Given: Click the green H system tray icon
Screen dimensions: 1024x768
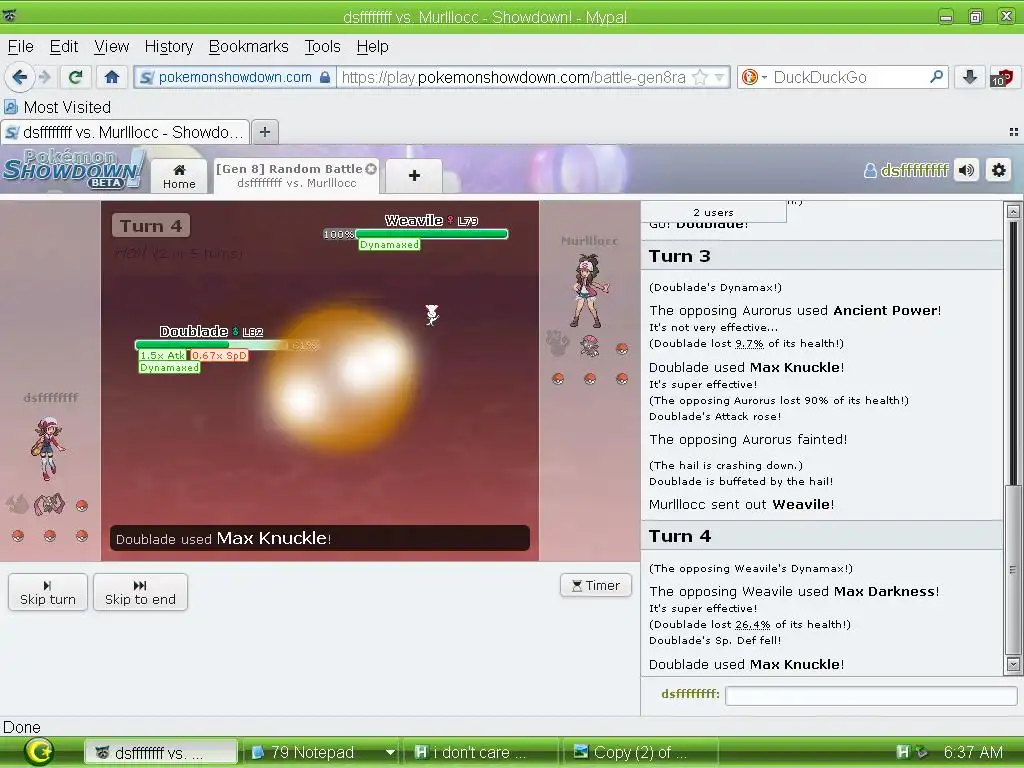Looking at the screenshot, I should [x=902, y=752].
